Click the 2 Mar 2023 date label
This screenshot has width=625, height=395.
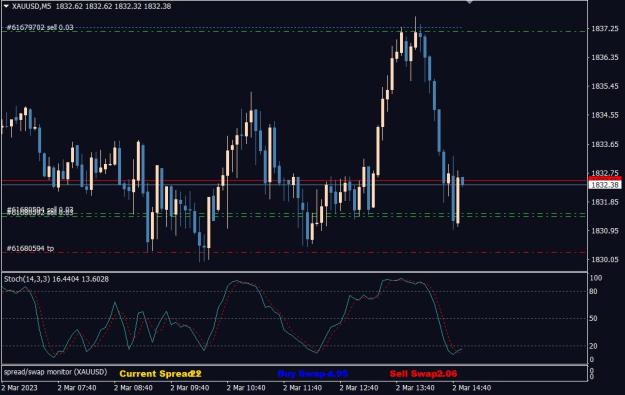point(19,388)
